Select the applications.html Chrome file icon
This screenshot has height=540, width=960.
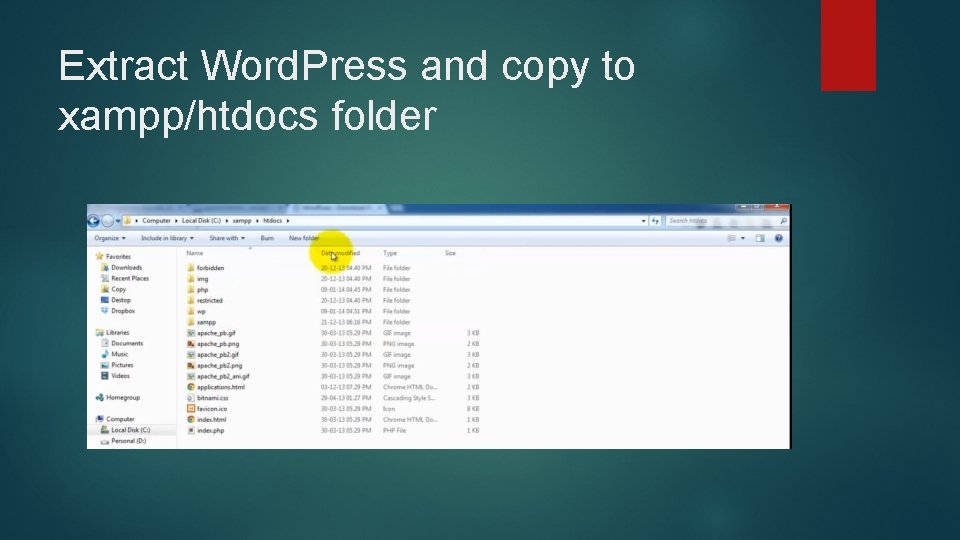point(190,387)
